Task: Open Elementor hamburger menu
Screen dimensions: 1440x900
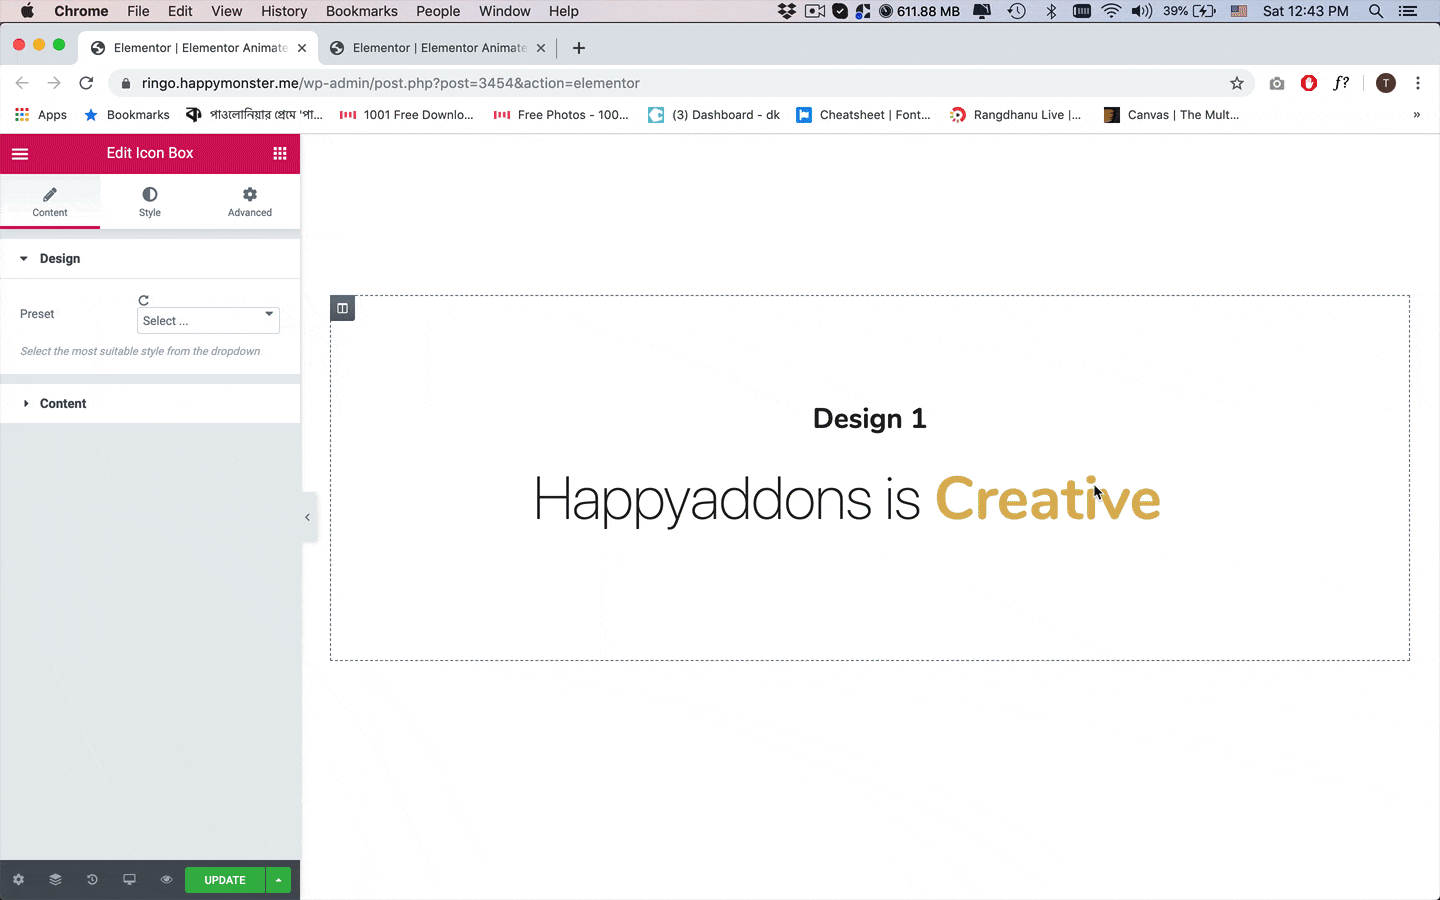Action: 19,153
